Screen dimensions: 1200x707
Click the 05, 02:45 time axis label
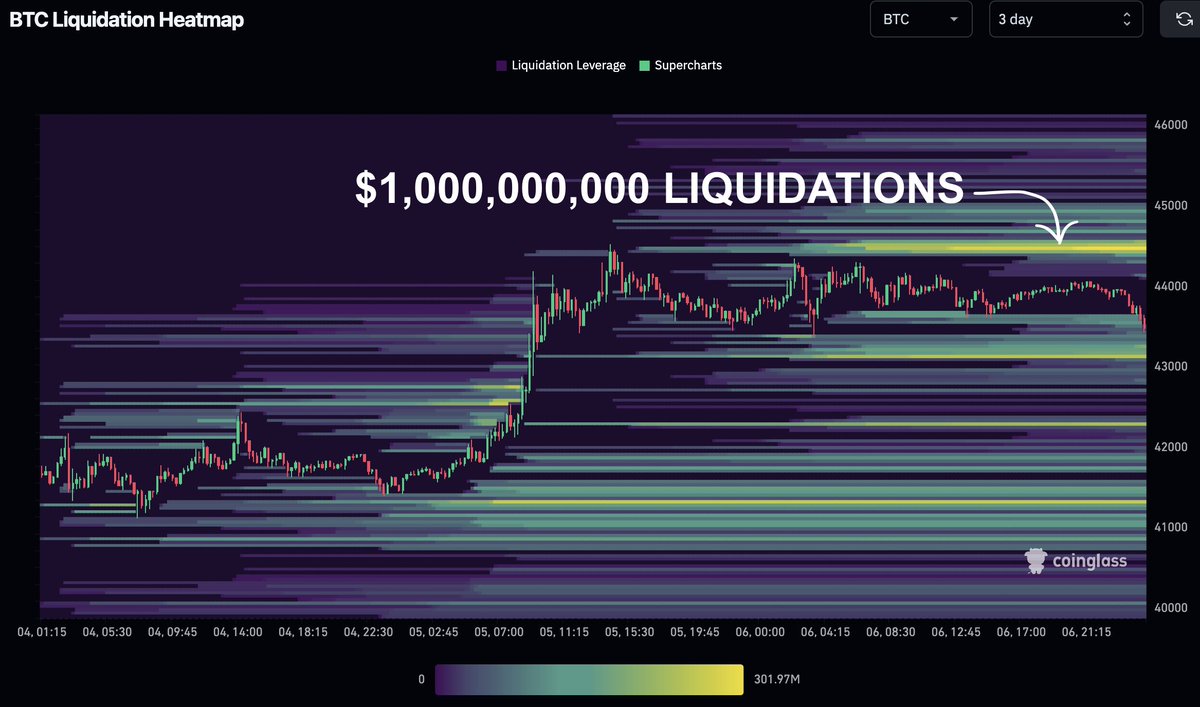click(433, 632)
